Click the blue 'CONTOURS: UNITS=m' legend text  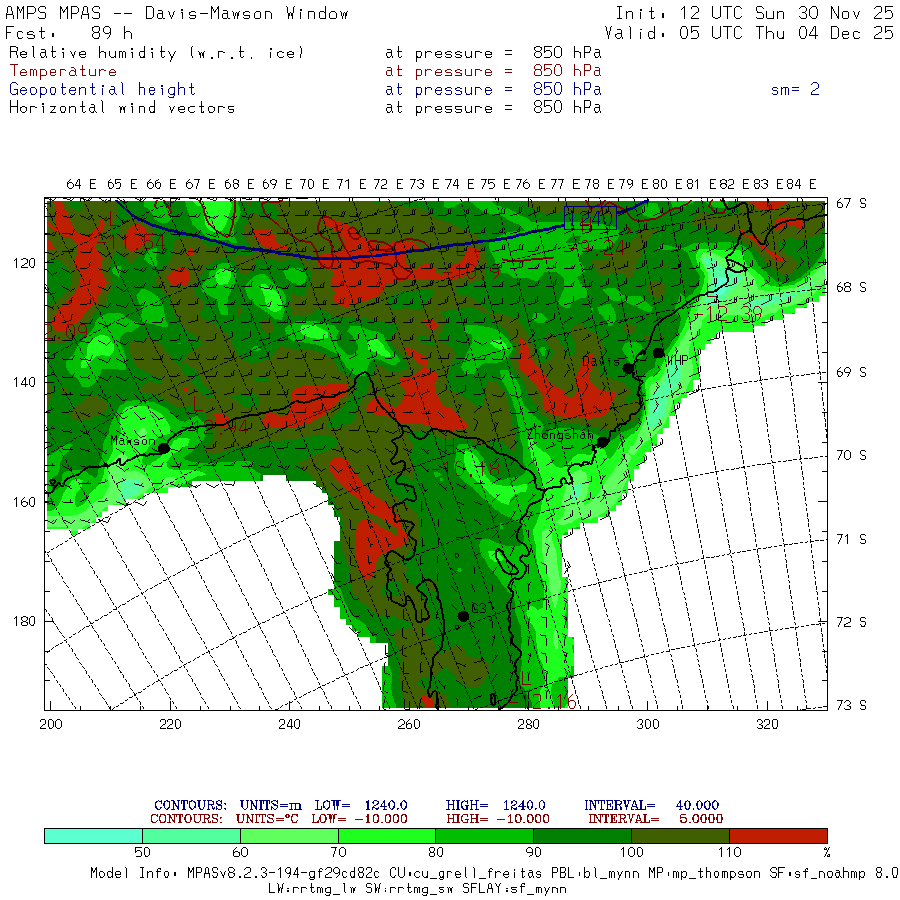[228, 805]
